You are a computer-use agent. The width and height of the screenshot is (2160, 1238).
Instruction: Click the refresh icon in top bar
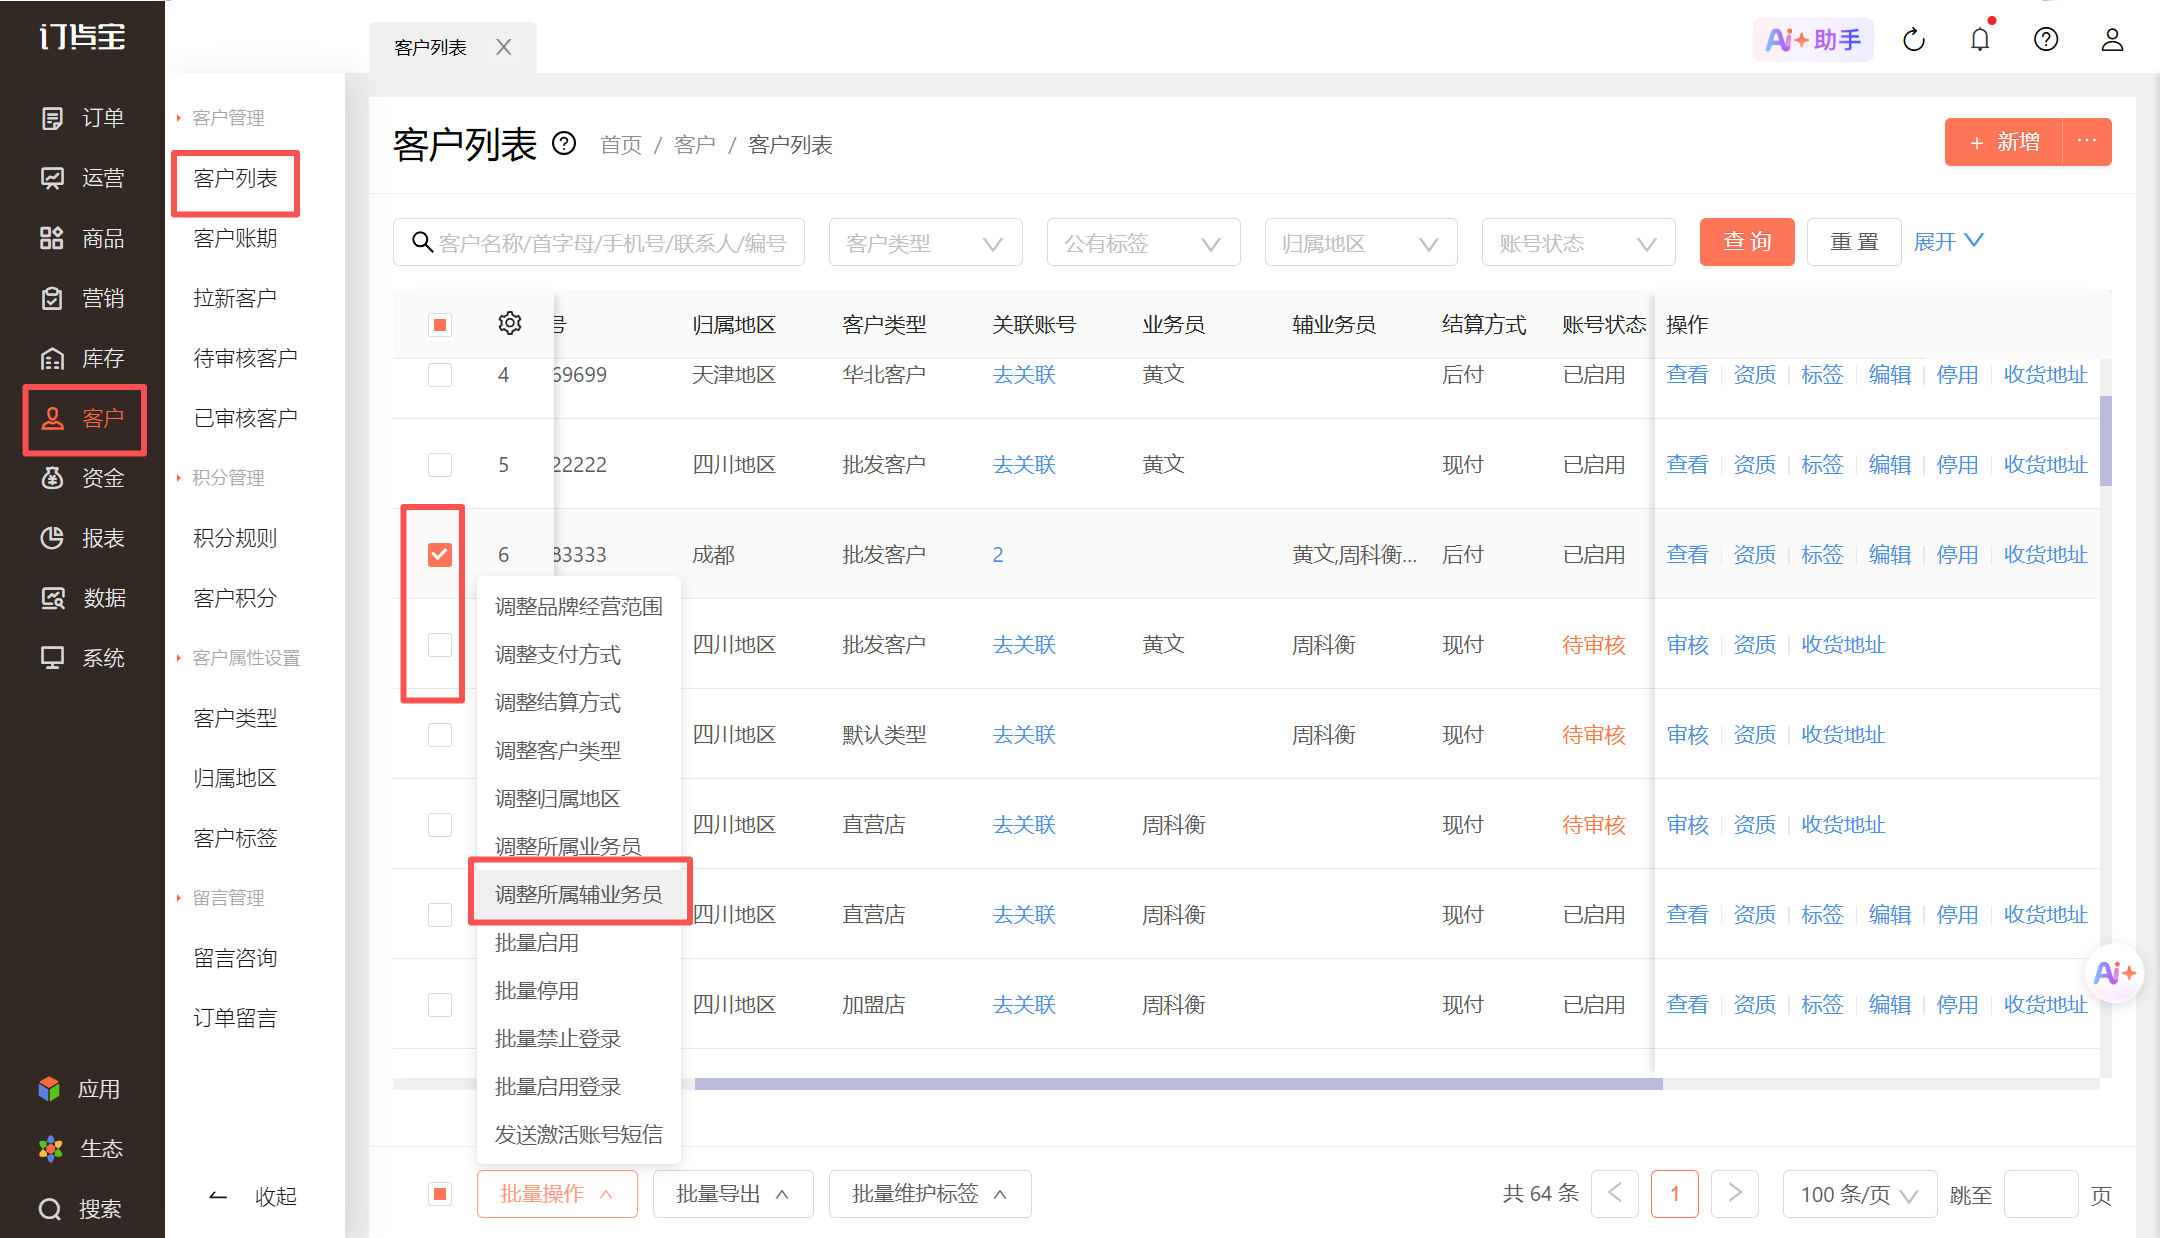point(1914,40)
